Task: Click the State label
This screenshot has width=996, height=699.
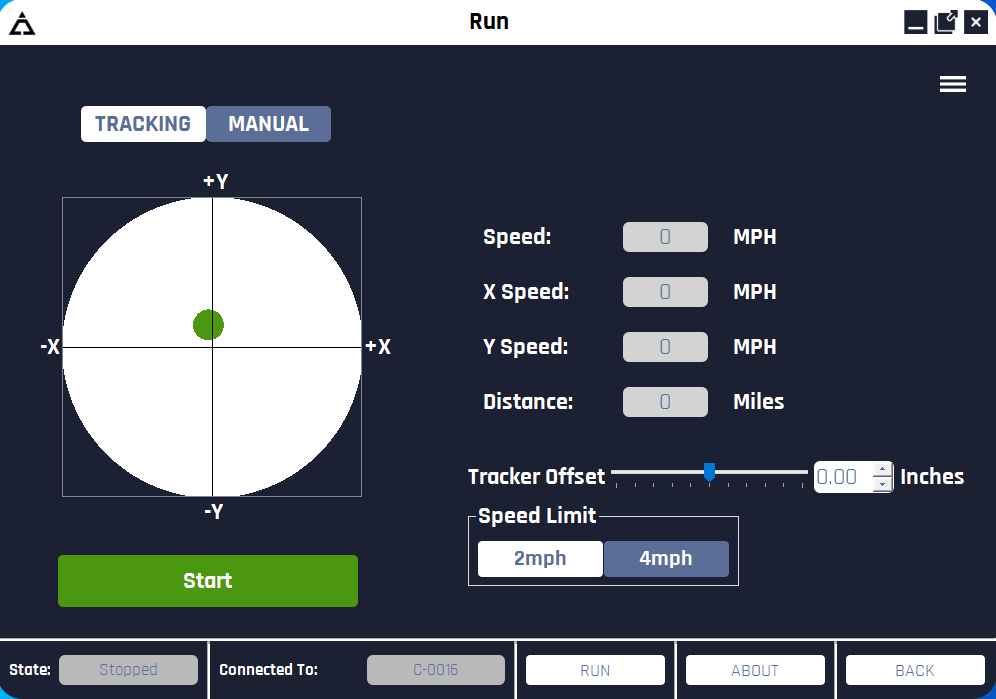Action: tap(30, 670)
